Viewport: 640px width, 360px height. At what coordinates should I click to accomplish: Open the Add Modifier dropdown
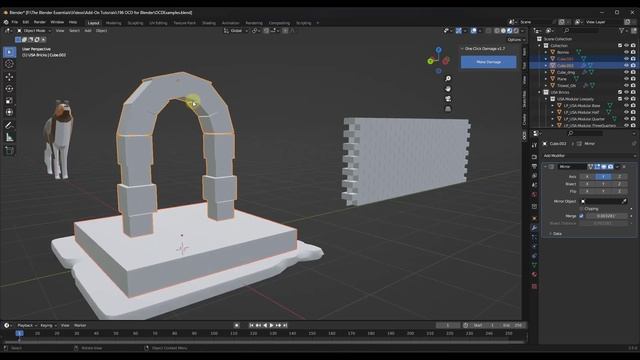tap(589, 156)
